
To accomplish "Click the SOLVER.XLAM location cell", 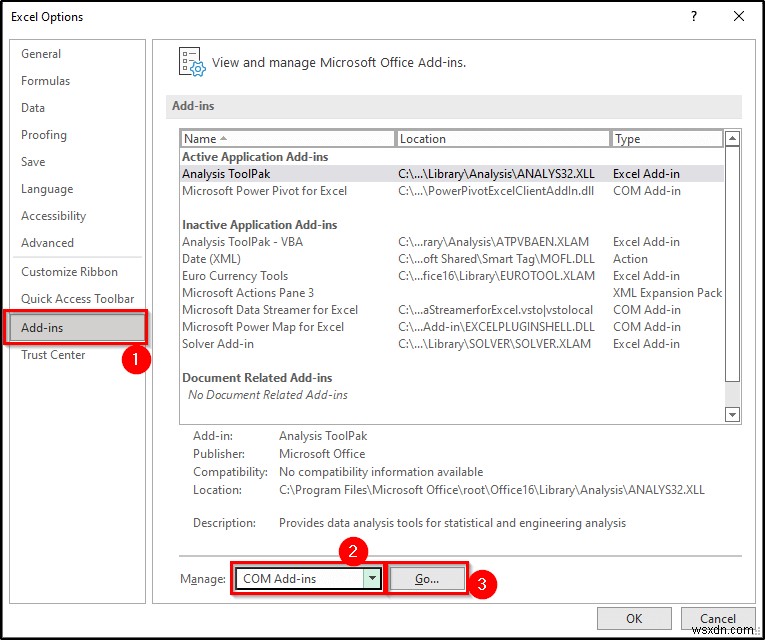I will click(x=494, y=344).
